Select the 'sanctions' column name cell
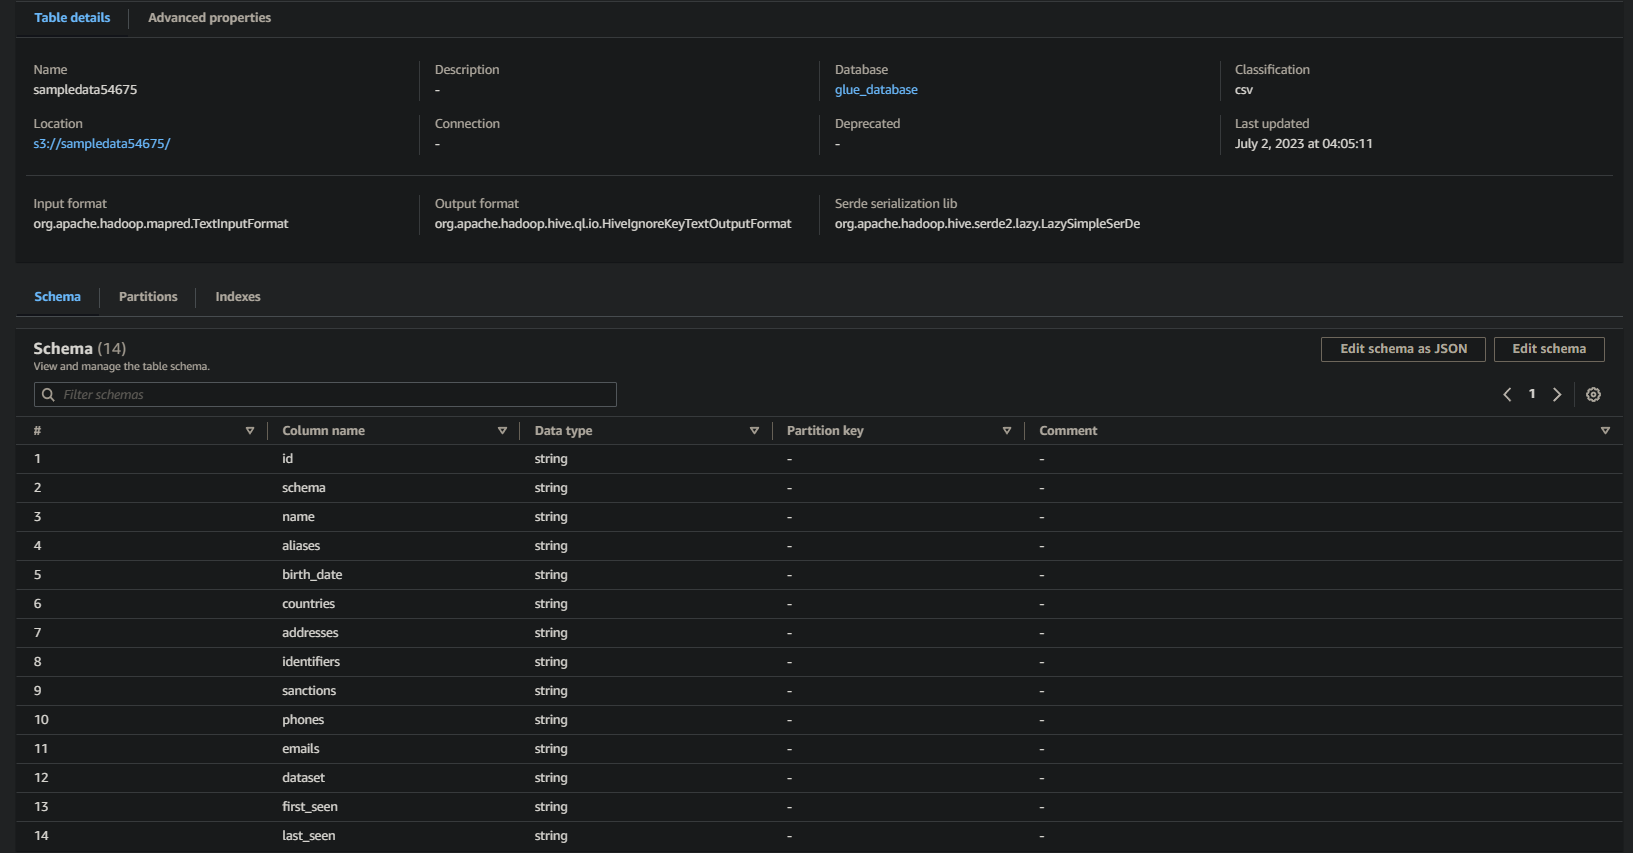 click(x=309, y=691)
